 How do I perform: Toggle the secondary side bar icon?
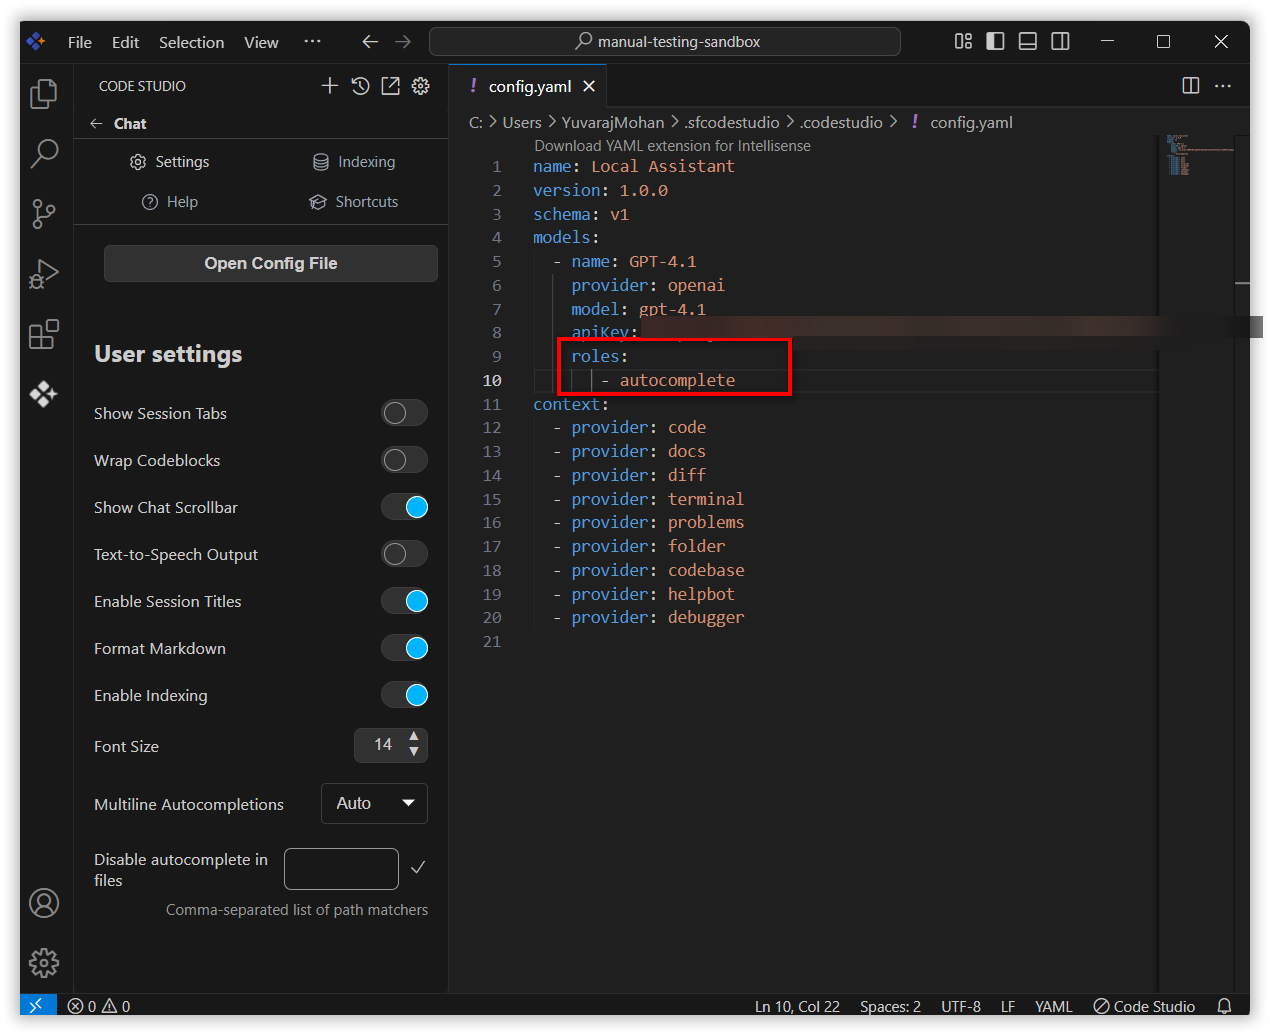(1060, 41)
